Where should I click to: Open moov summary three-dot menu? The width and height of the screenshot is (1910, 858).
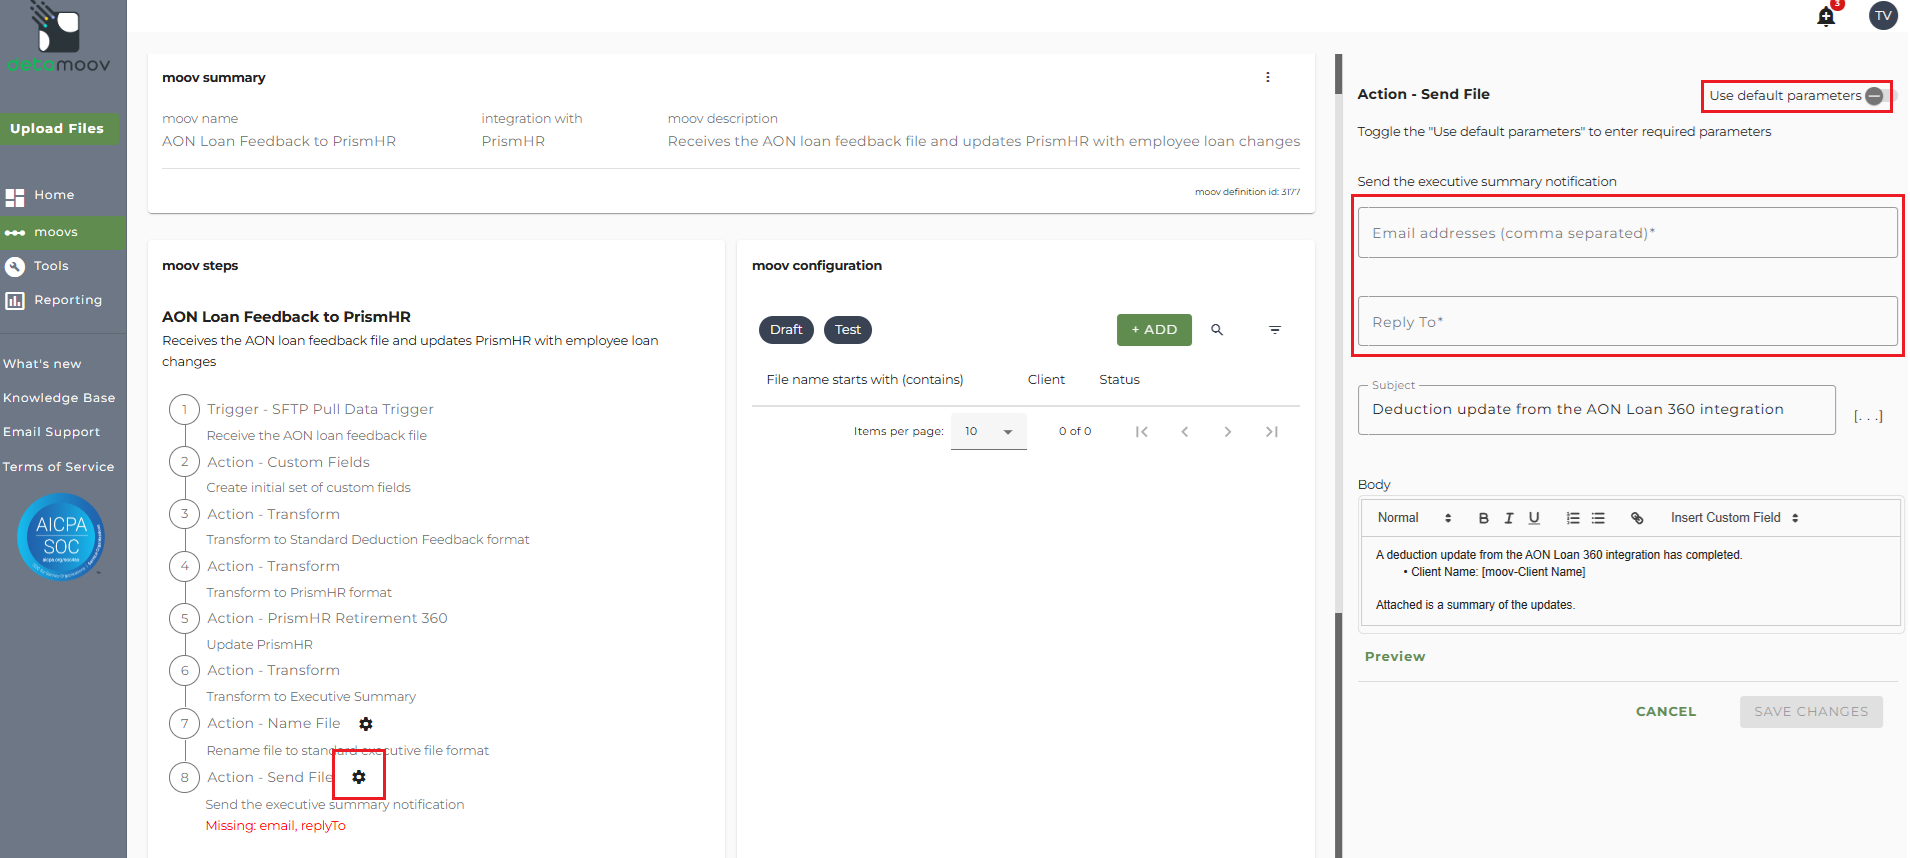1268,77
